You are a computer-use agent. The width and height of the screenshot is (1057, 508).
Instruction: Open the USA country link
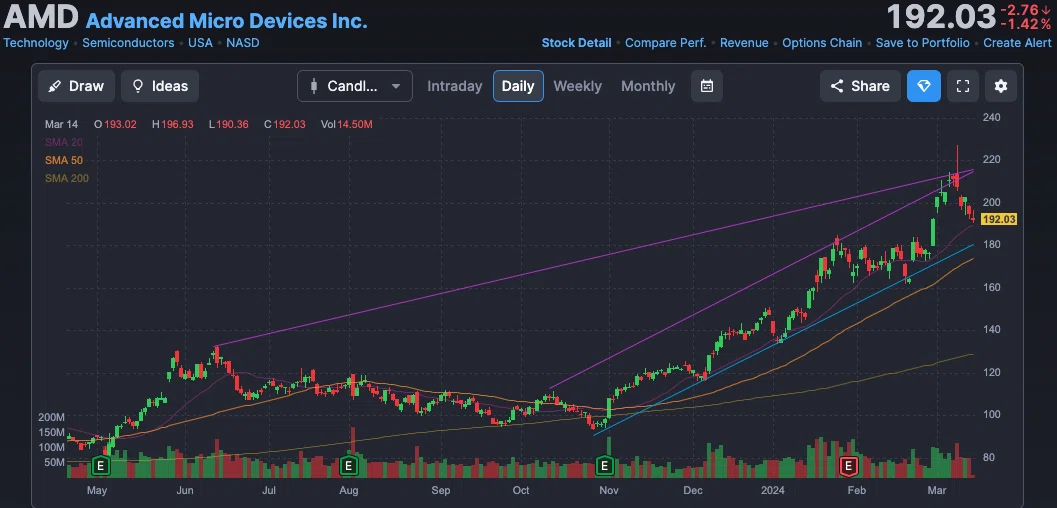point(200,43)
